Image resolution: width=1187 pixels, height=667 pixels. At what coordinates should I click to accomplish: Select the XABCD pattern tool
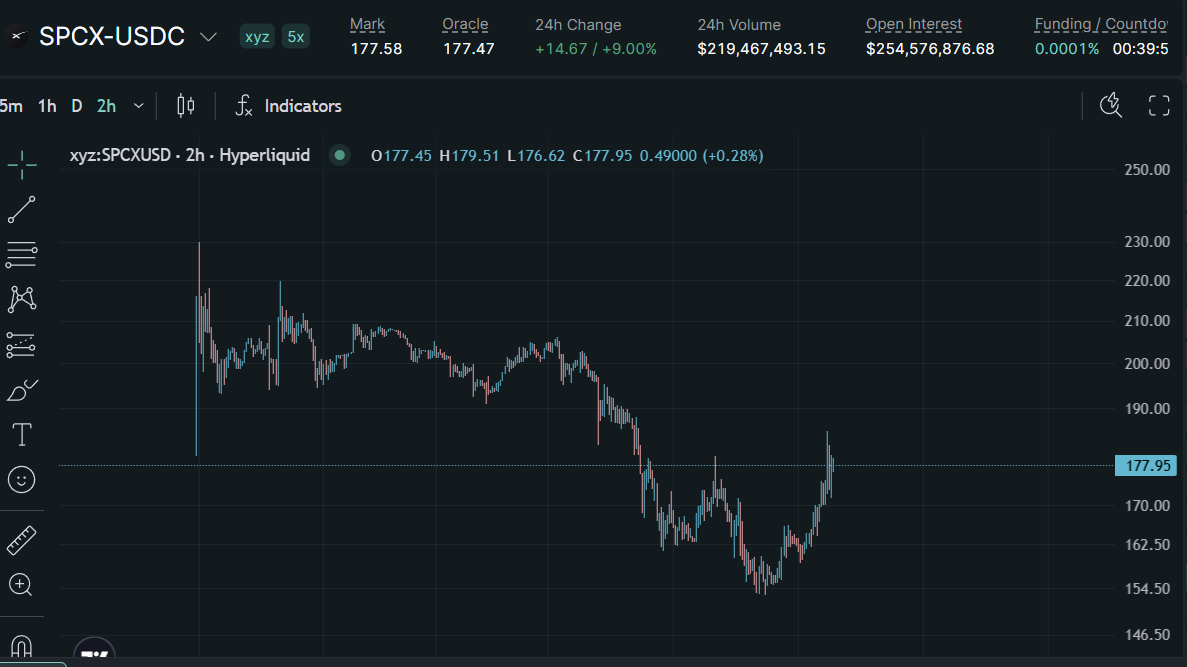coord(22,300)
